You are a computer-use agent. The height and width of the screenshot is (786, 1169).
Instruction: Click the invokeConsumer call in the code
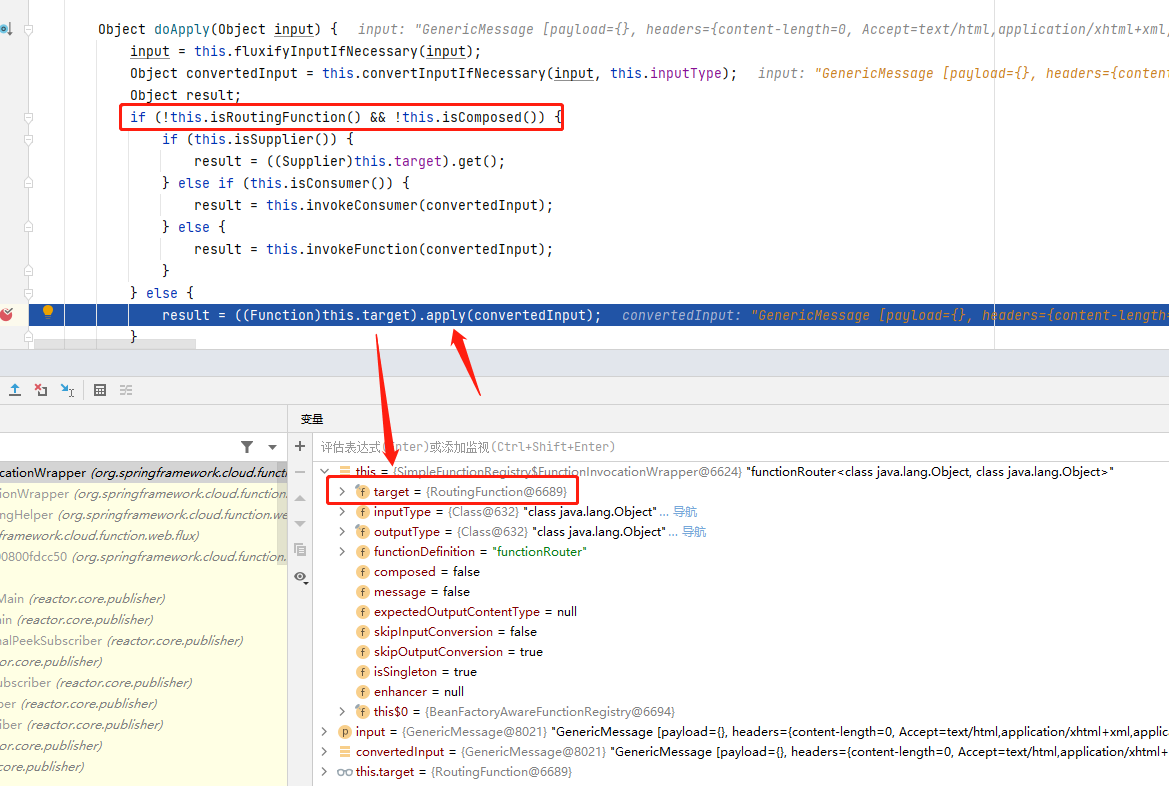[360, 205]
